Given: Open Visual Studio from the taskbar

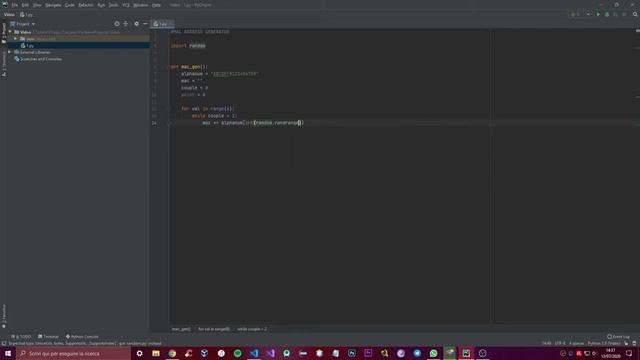Looking at the screenshot, I should 270,353.
